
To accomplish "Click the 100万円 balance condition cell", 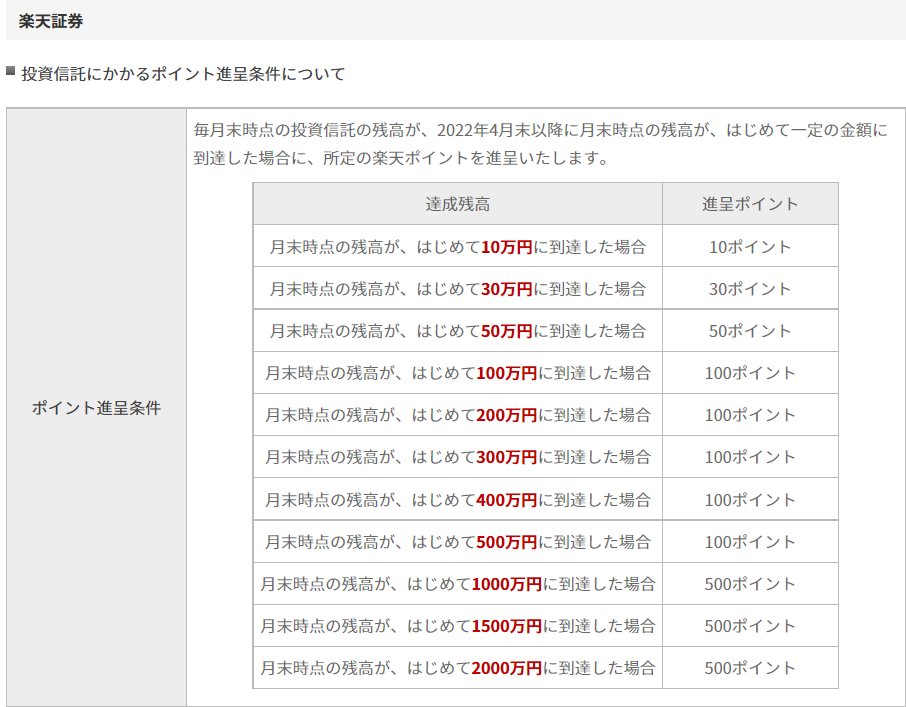I will pos(458,373).
